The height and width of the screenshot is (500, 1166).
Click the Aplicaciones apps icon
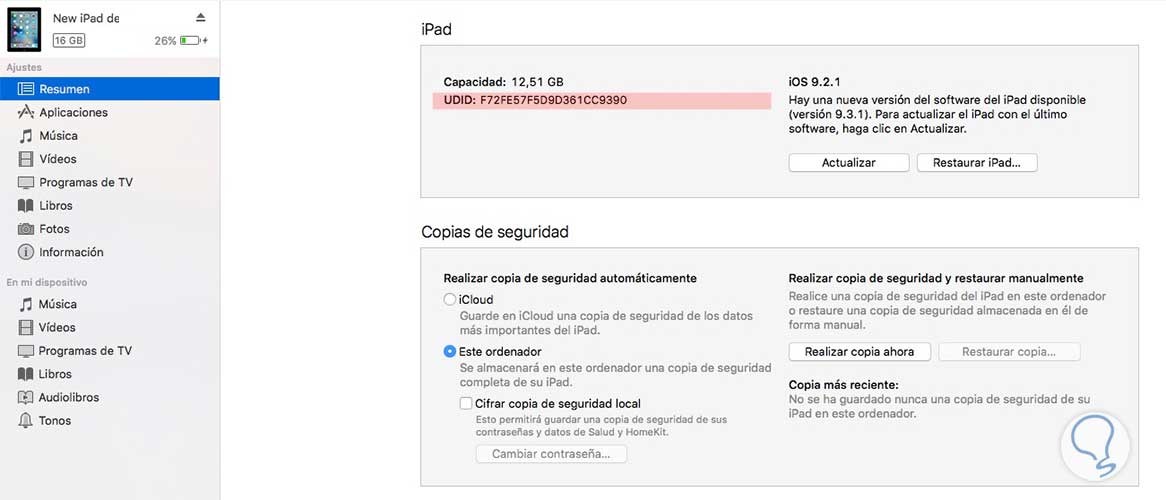coord(26,113)
